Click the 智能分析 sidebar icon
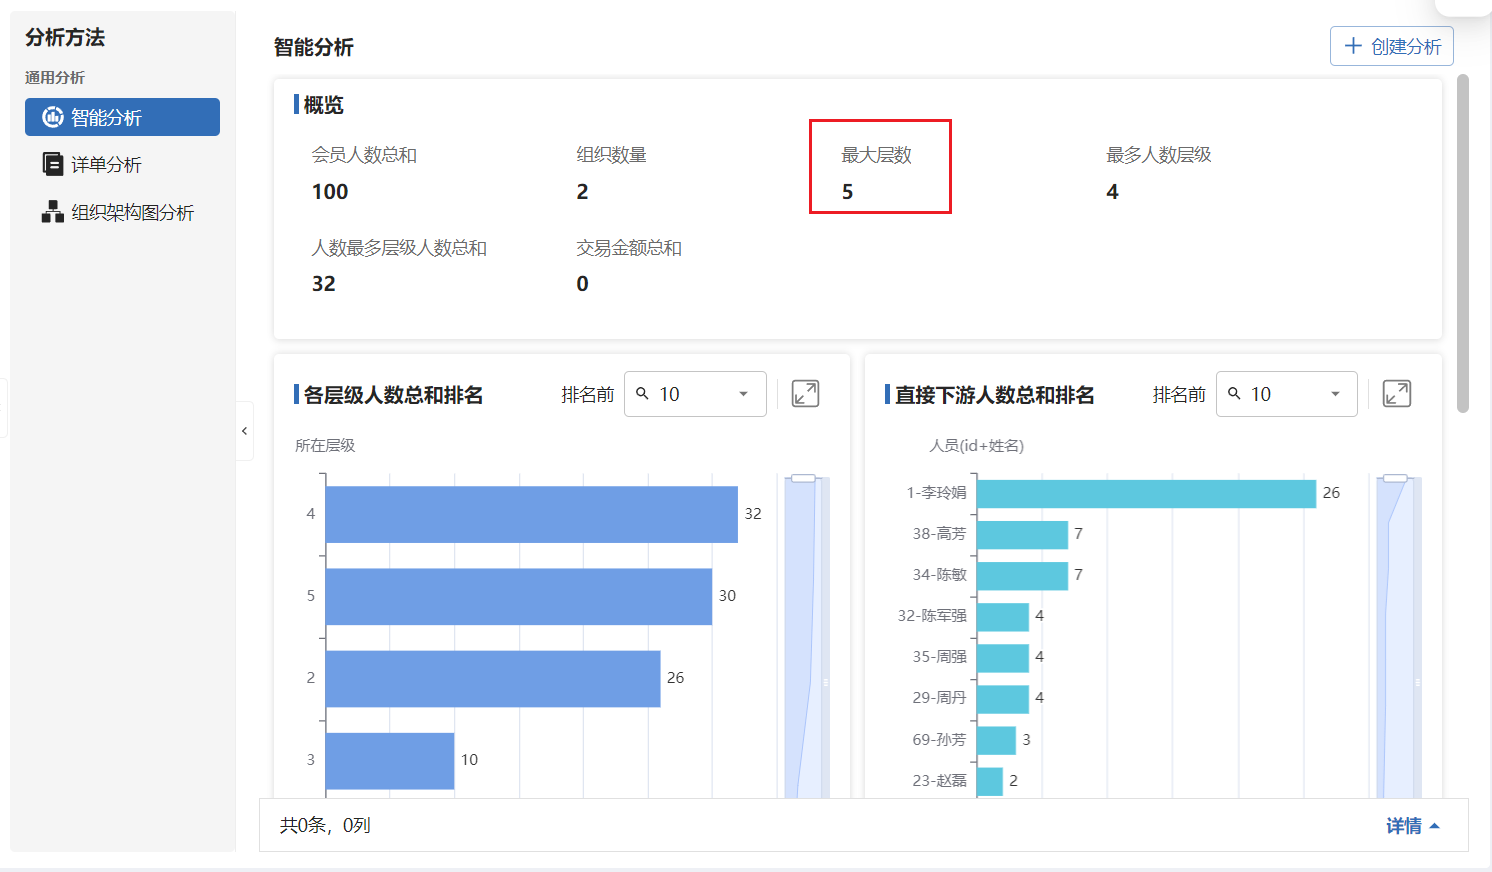Viewport: 1492px width, 872px height. pos(52,117)
